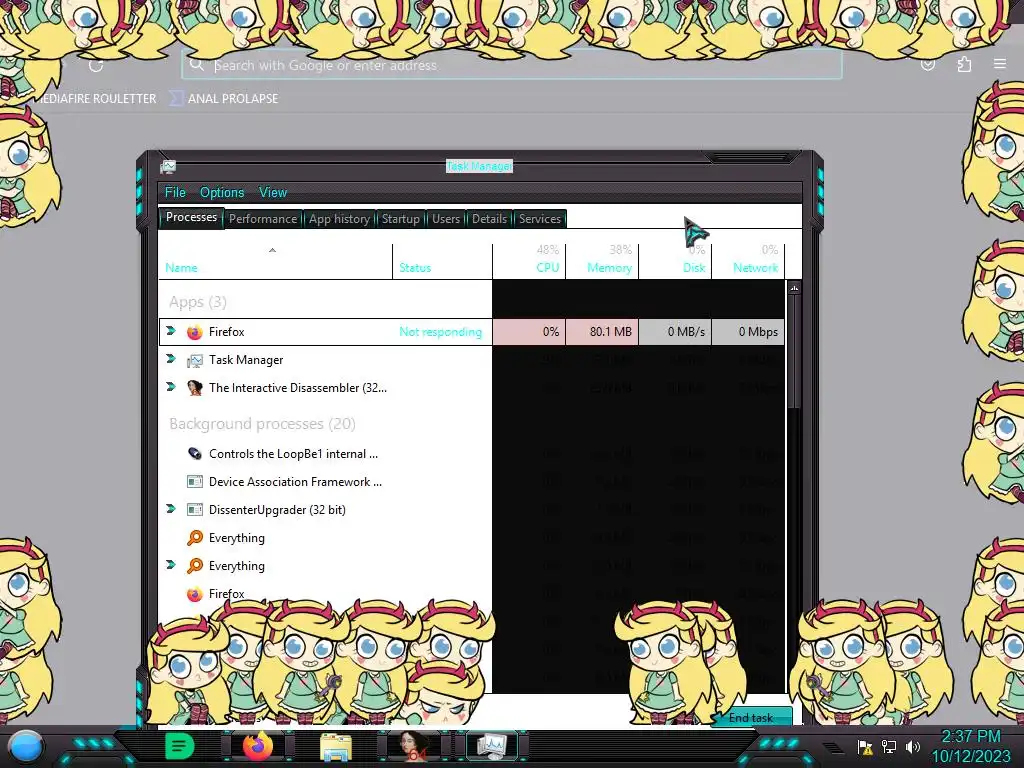Screen dimensions: 1024x768
Task: Open the Options menu in Task Manager
Action: tap(222, 193)
